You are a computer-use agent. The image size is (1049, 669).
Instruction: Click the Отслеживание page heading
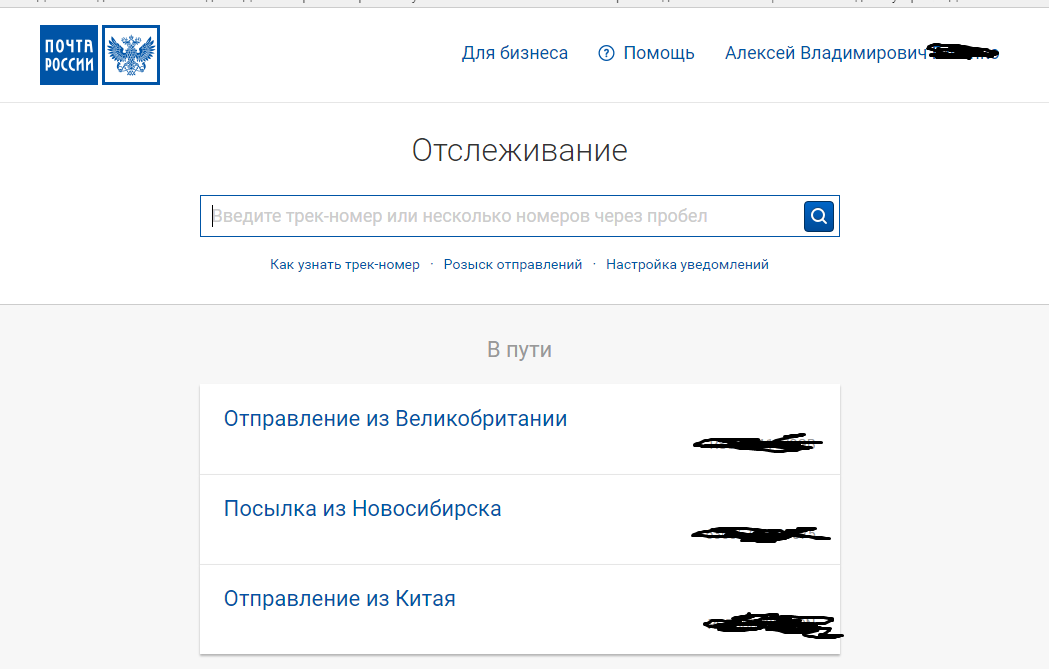519,151
